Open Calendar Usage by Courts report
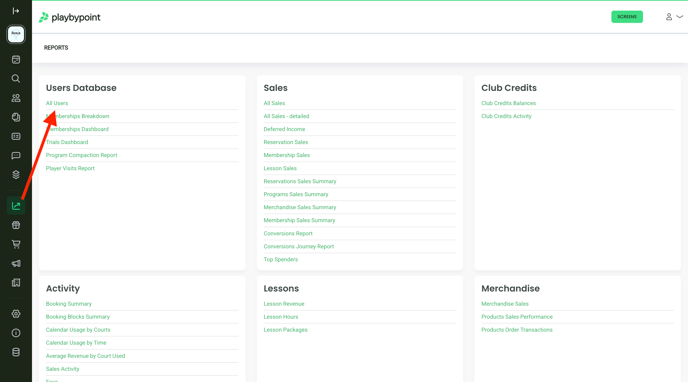This screenshot has width=688, height=382. (x=78, y=330)
